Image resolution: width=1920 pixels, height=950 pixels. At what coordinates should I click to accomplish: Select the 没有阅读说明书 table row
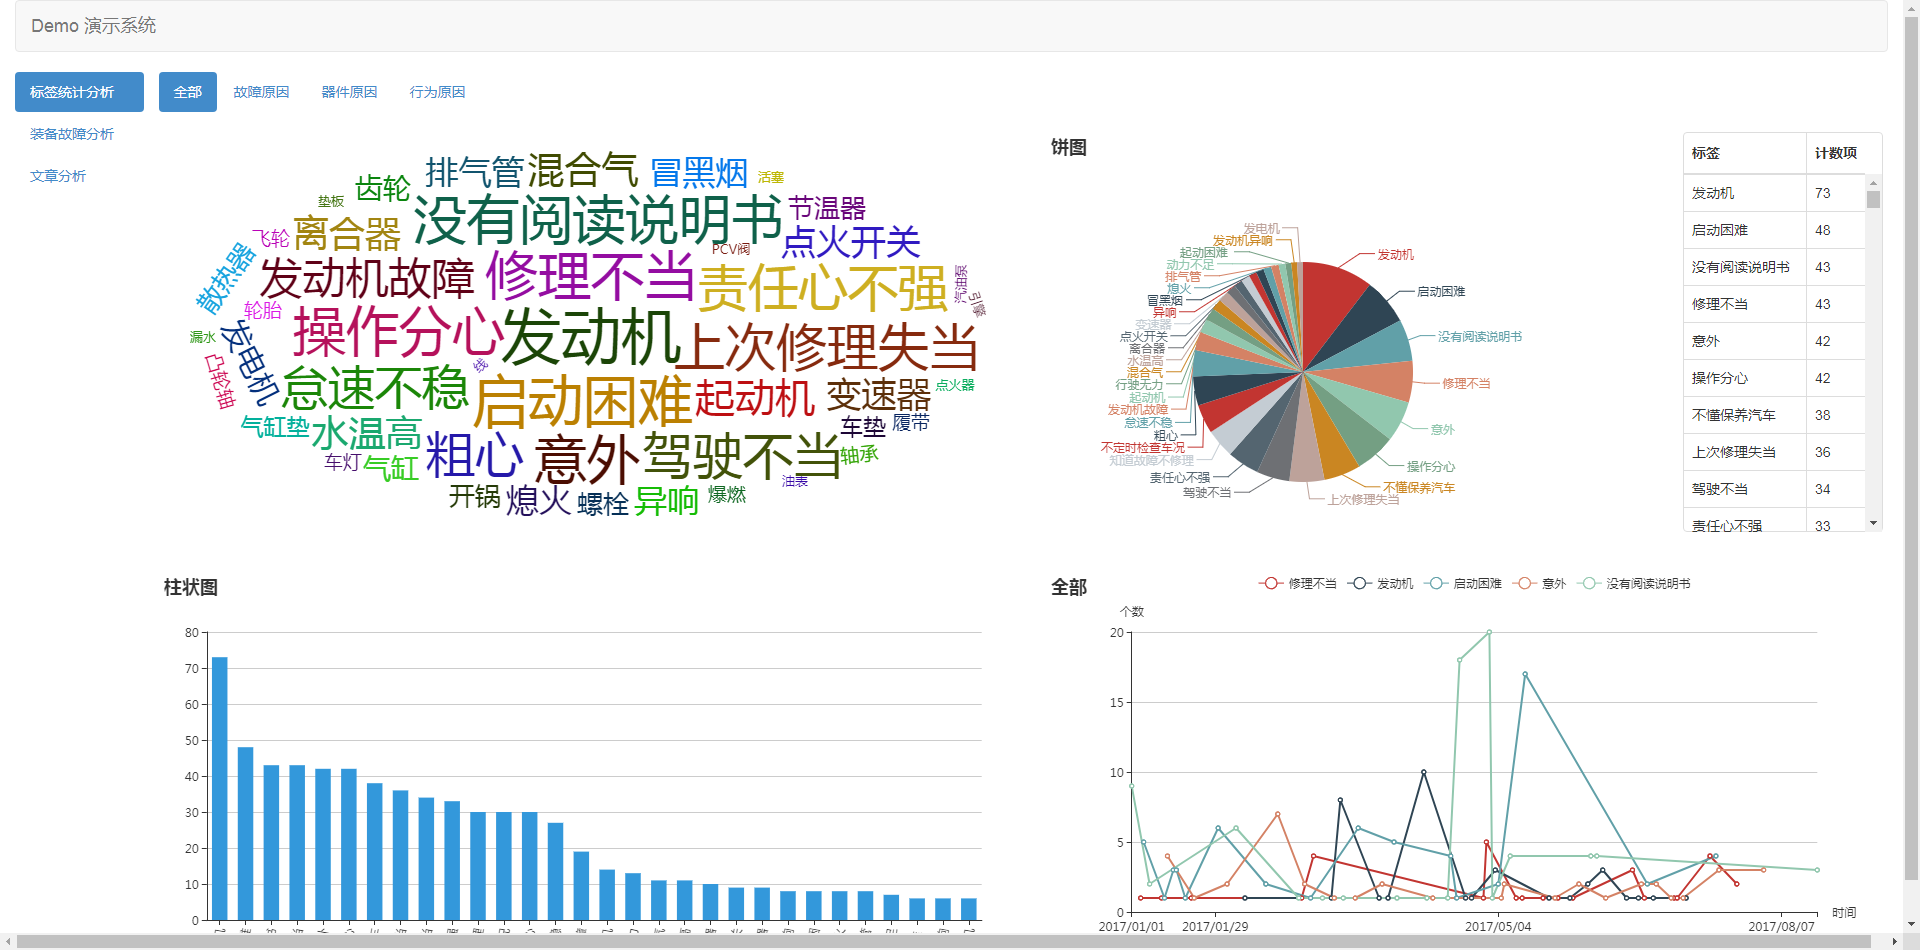(1774, 267)
